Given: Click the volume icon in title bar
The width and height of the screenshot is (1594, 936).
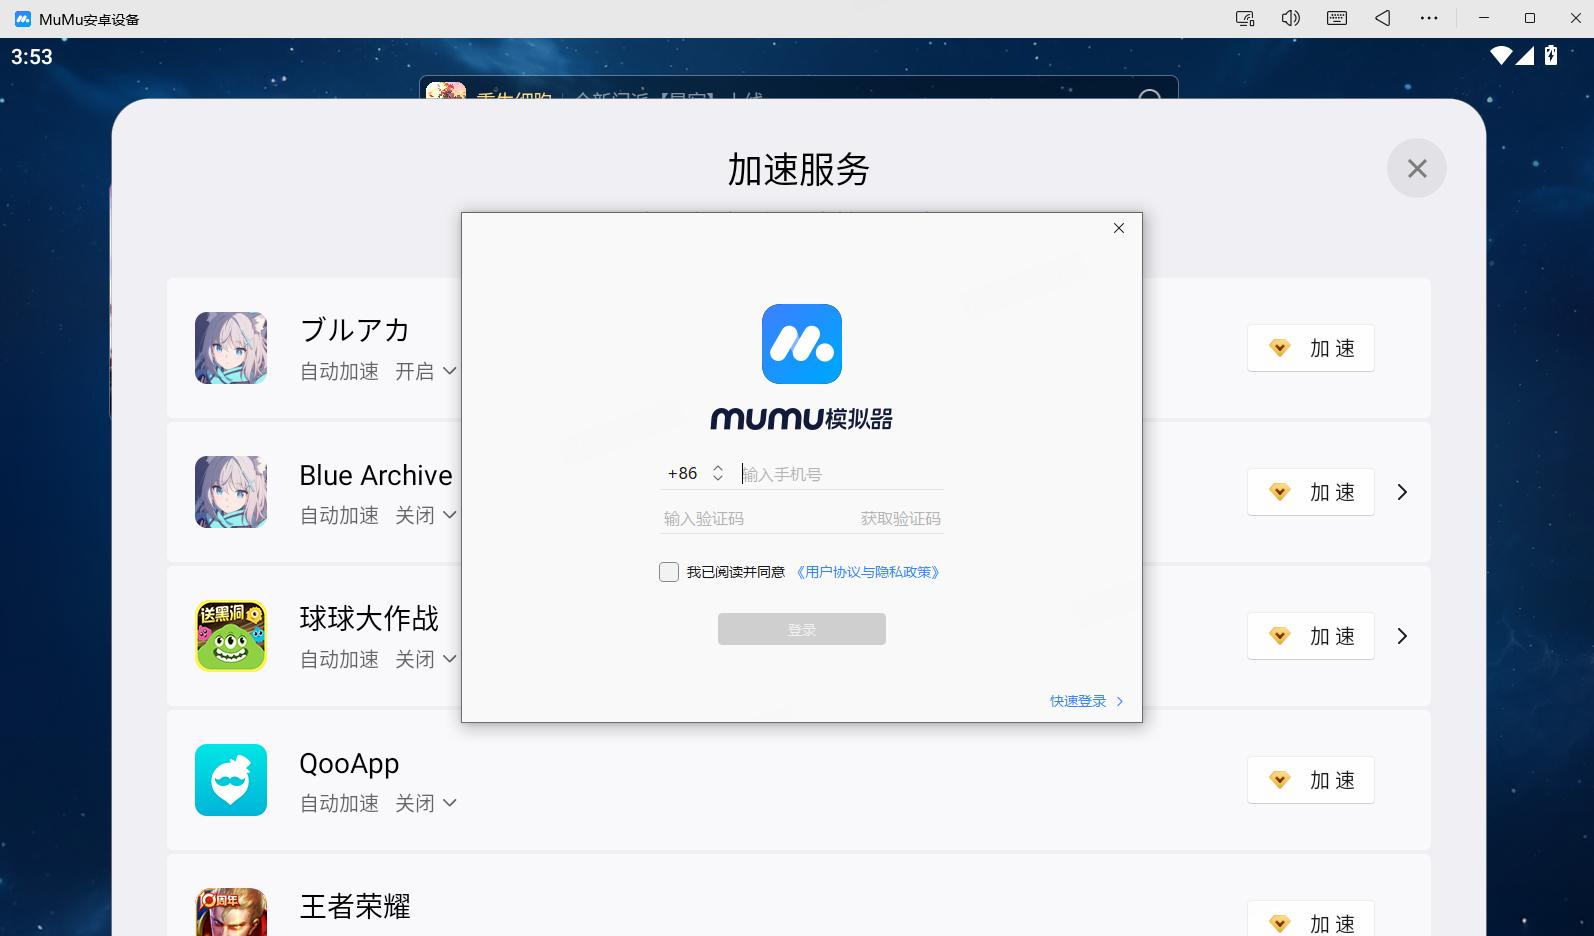Looking at the screenshot, I should 1291,18.
